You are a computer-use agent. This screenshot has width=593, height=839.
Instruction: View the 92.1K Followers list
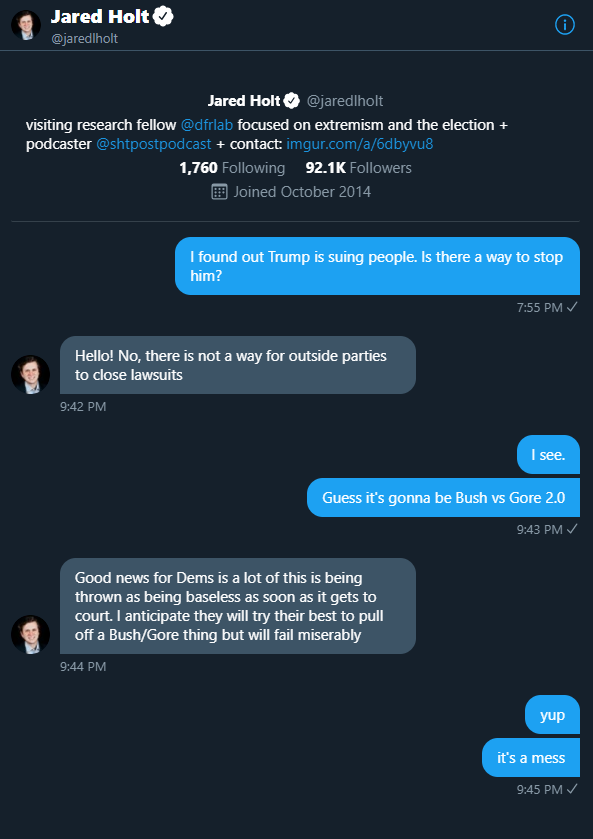coord(358,167)
